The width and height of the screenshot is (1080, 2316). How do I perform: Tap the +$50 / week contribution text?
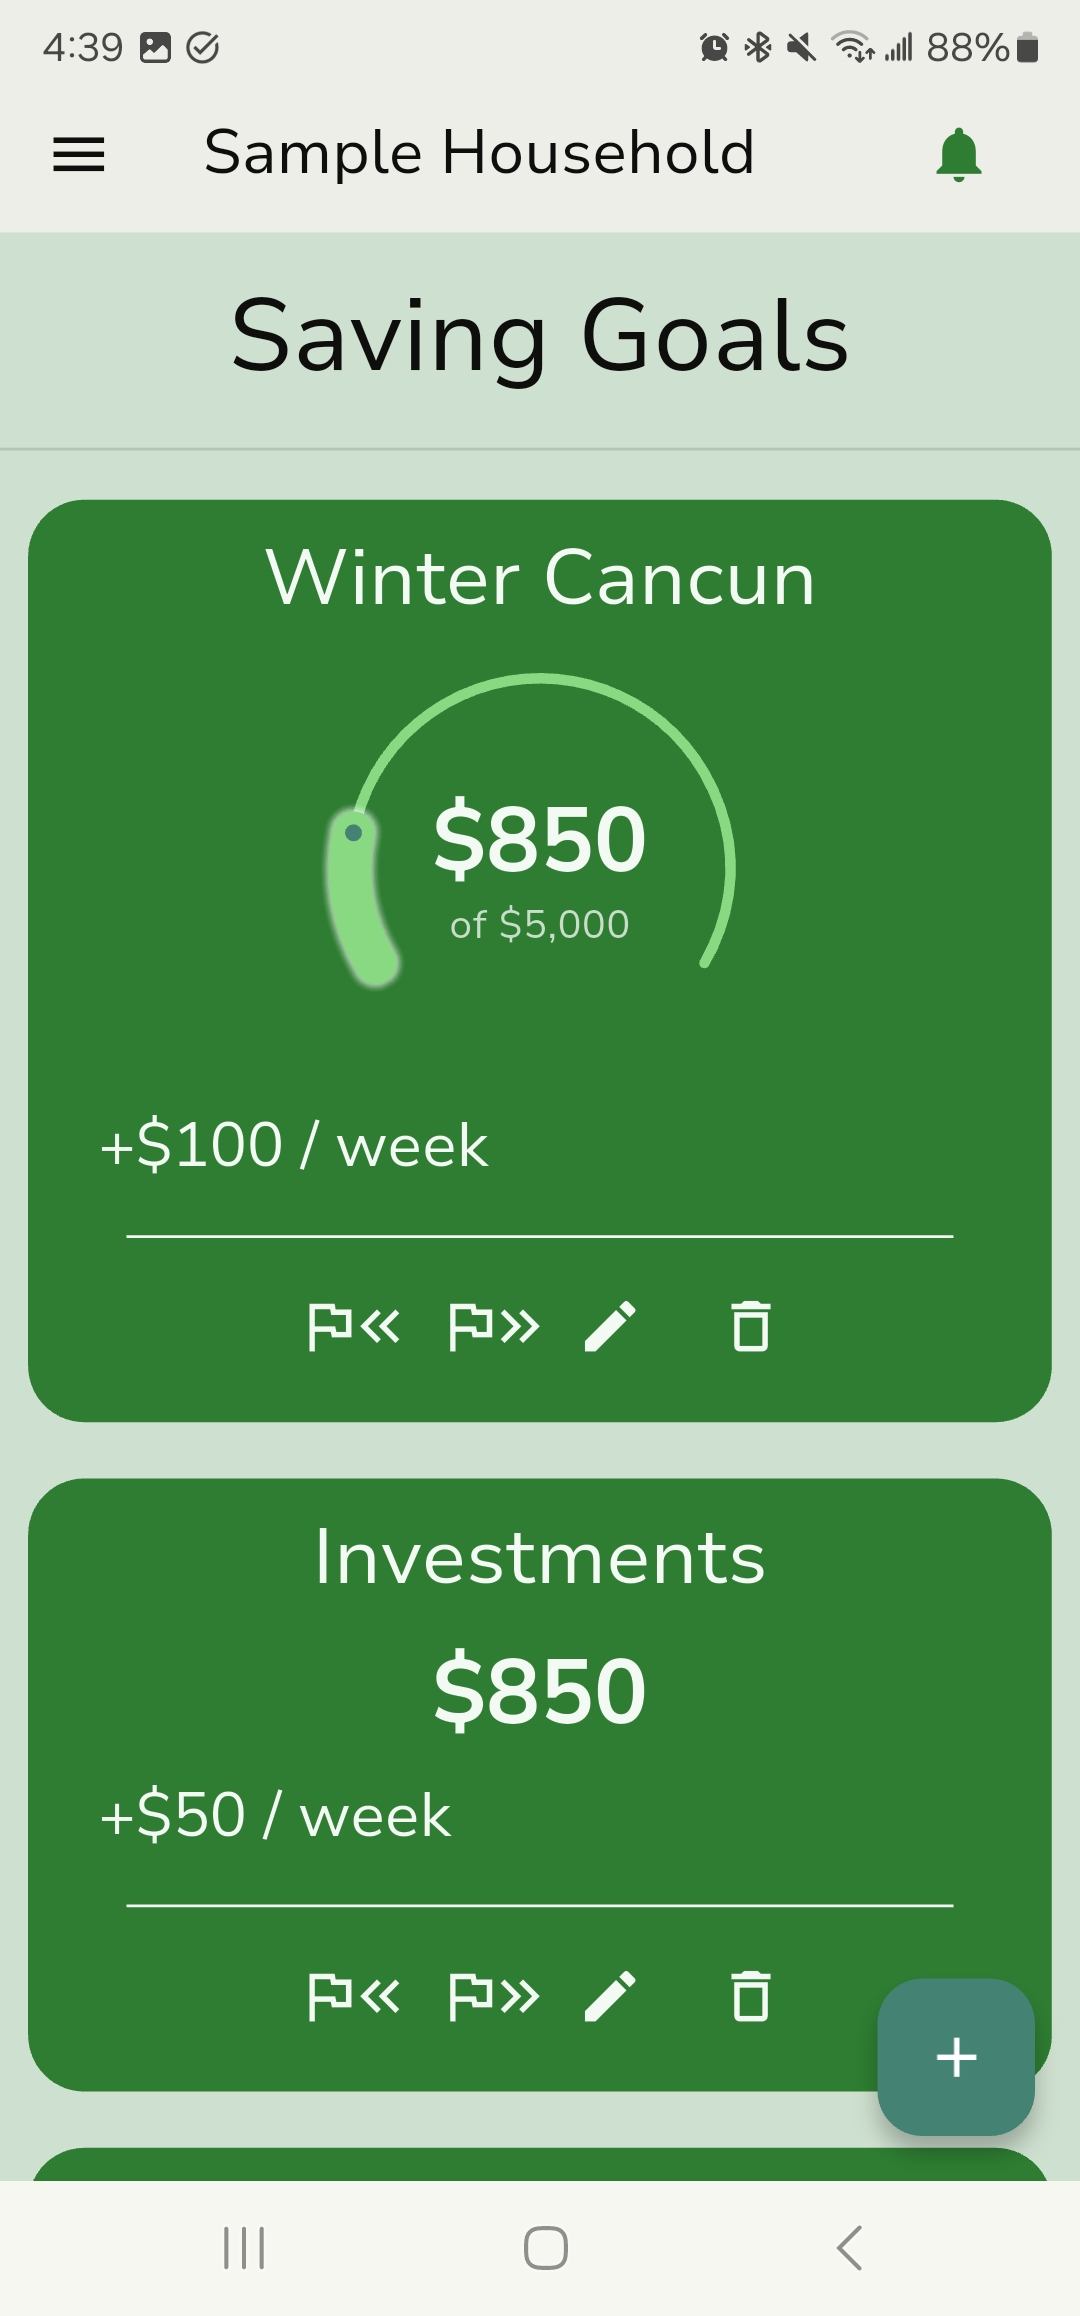point(276,1815)
